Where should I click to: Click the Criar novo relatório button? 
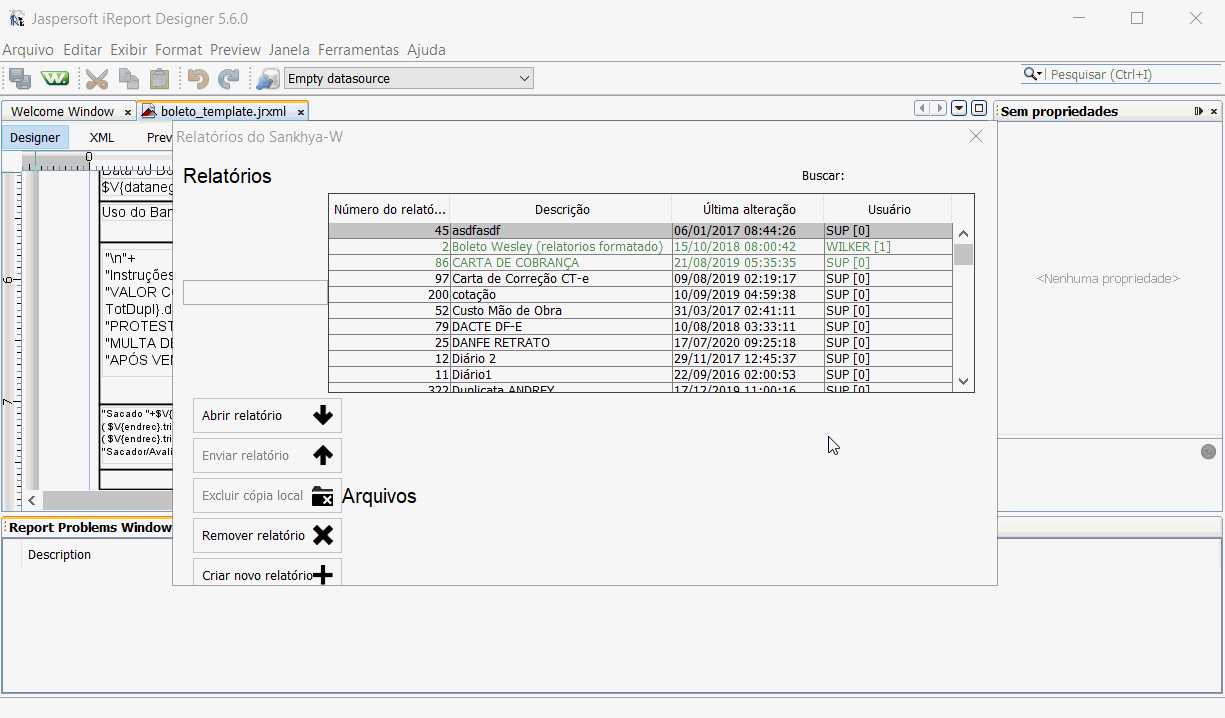coord(267,573)
